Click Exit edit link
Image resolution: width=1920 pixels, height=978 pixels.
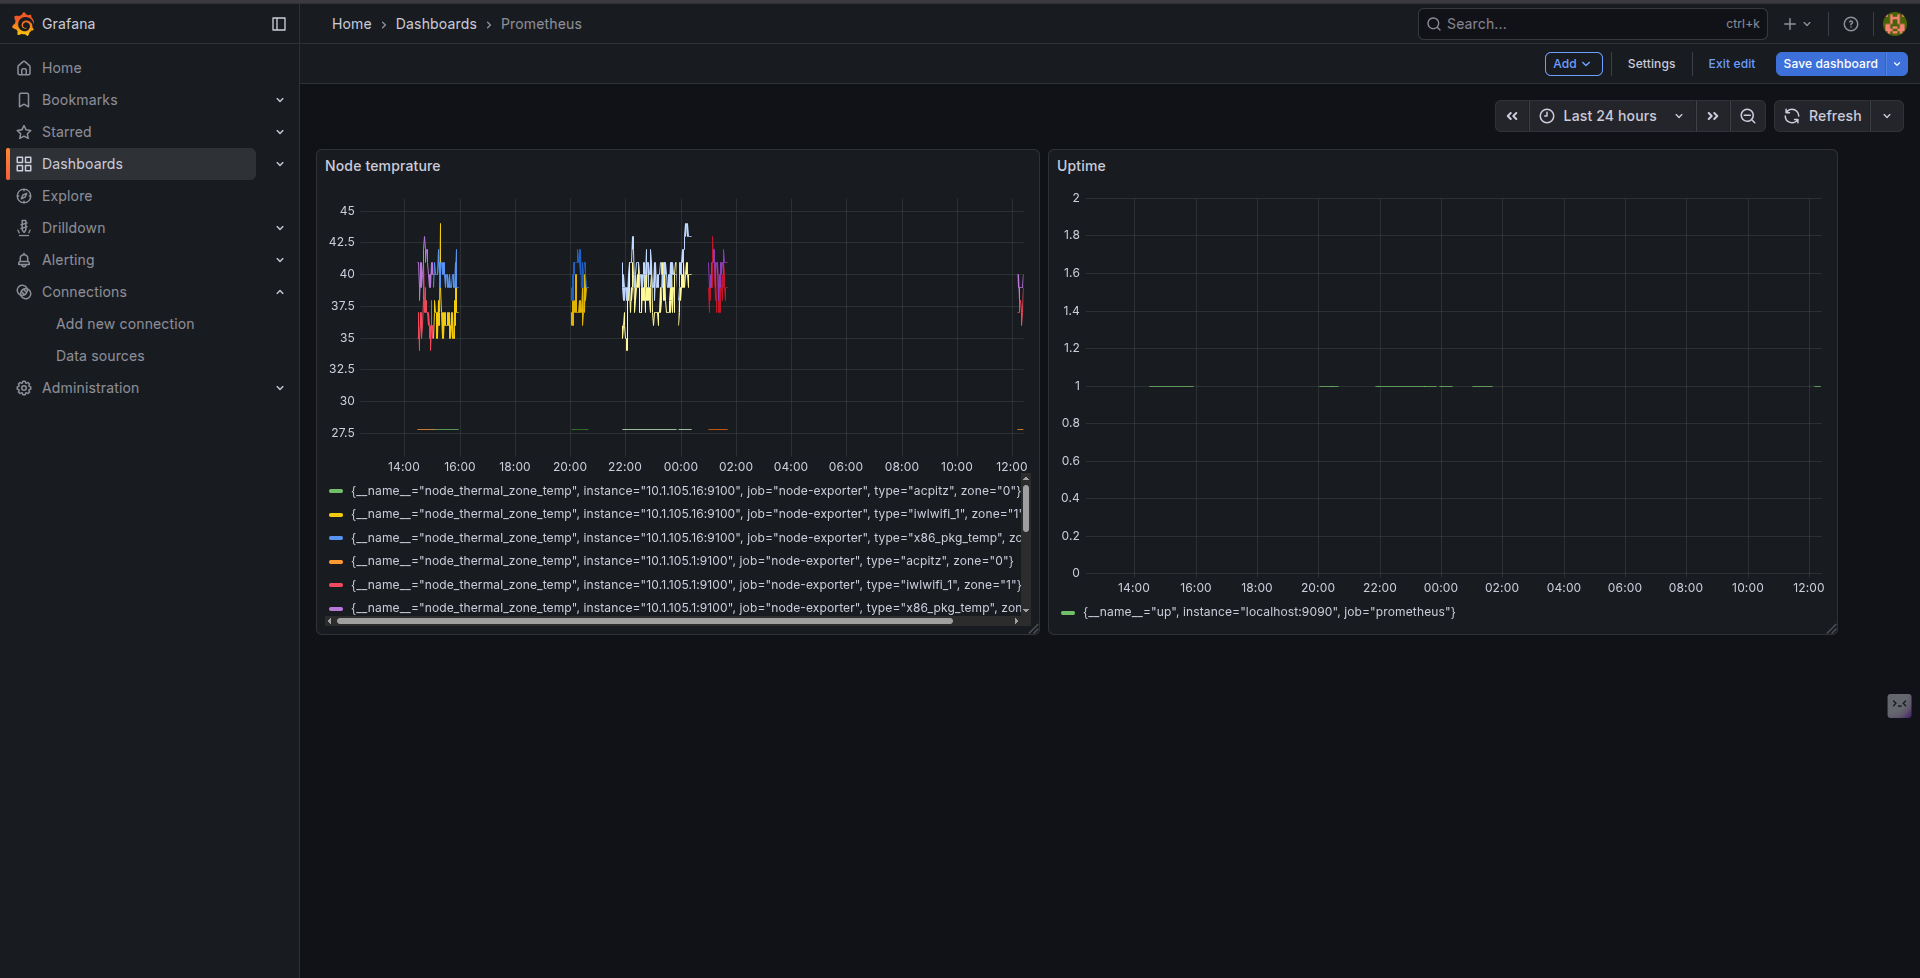[x=1731, y=64]
